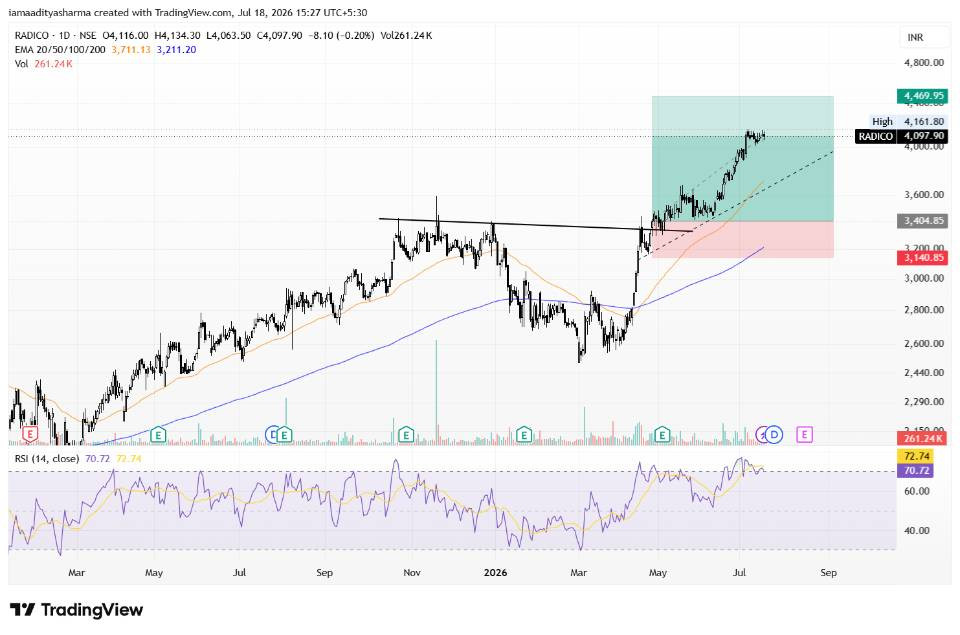Click the blue dividend D marker near August

pos(272,435)
